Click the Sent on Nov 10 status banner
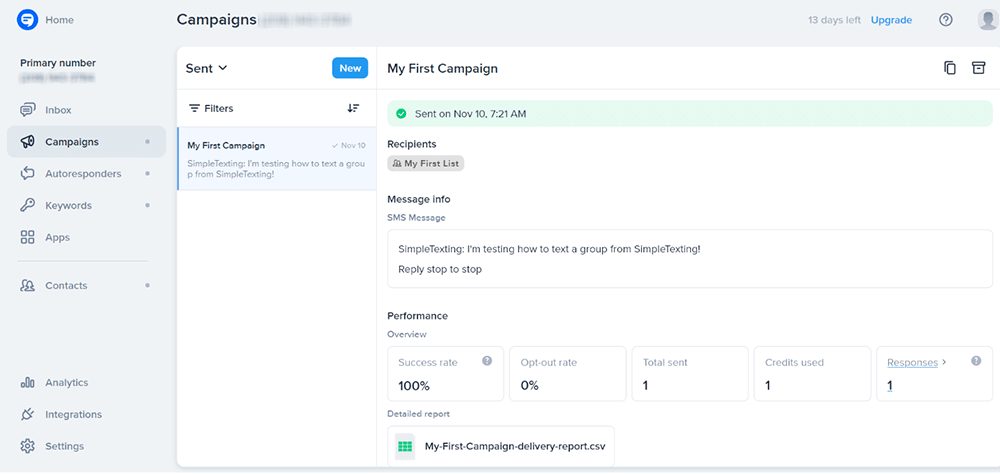The image size is (1000, 474). 690,114
